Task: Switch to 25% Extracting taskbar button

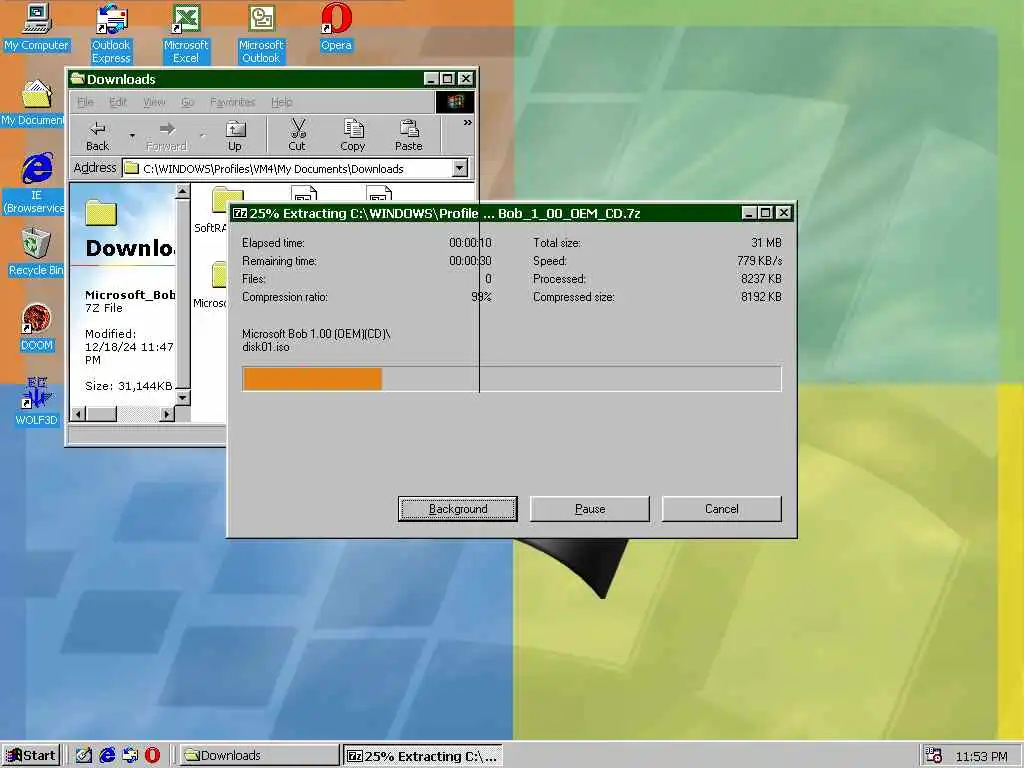Action: click(423, 756)
